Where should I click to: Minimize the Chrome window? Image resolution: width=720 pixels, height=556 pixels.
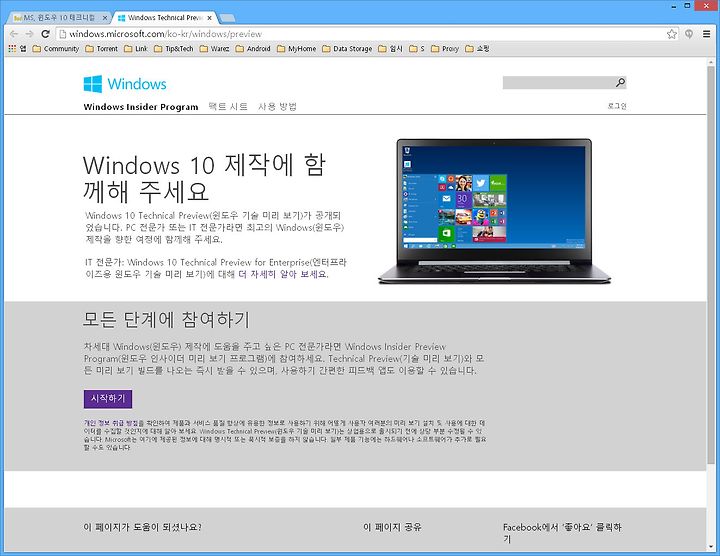[x=674, y=6]
